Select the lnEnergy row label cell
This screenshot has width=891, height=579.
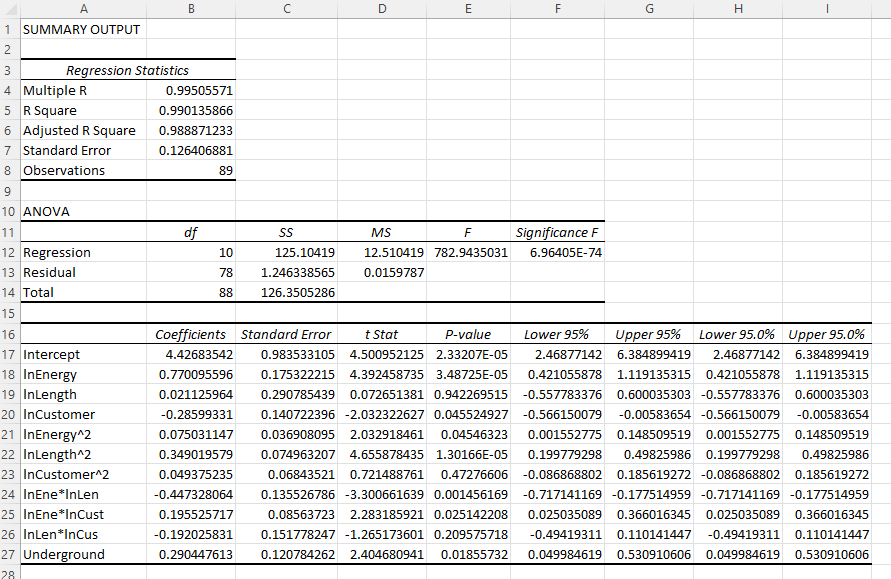click(x=84, y=374)
